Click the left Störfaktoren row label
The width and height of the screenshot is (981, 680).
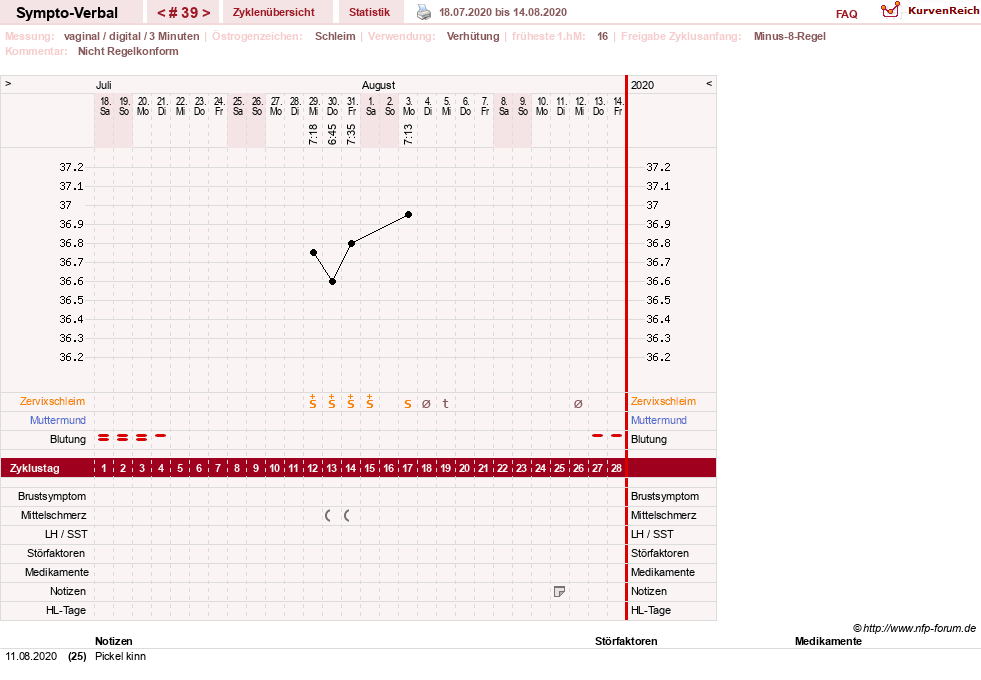[56, 553]
